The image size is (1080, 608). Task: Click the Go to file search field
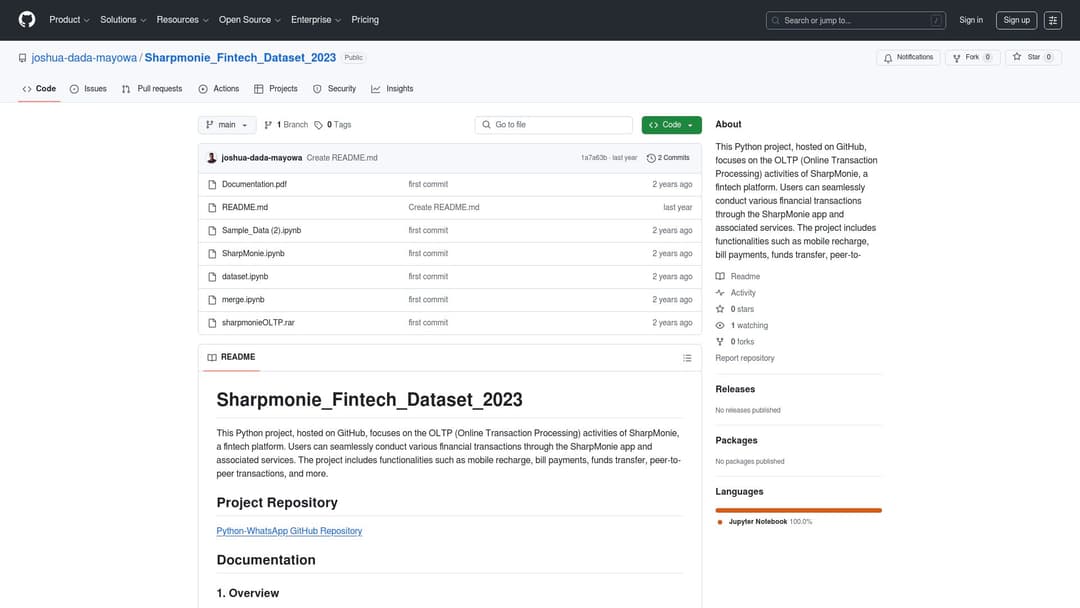[554, 125]
